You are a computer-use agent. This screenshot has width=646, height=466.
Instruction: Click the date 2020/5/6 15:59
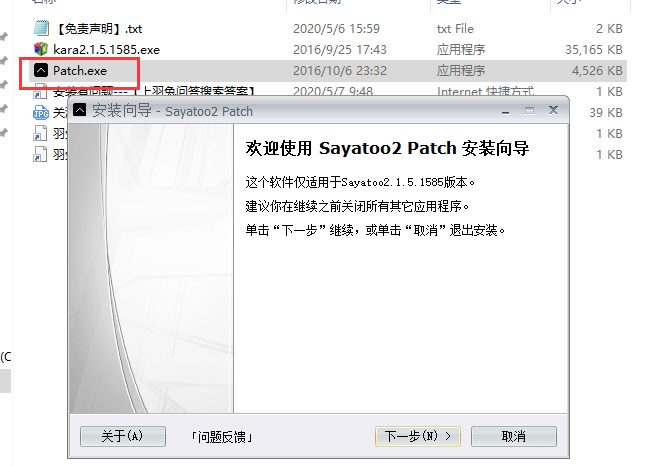coord(337,29)
